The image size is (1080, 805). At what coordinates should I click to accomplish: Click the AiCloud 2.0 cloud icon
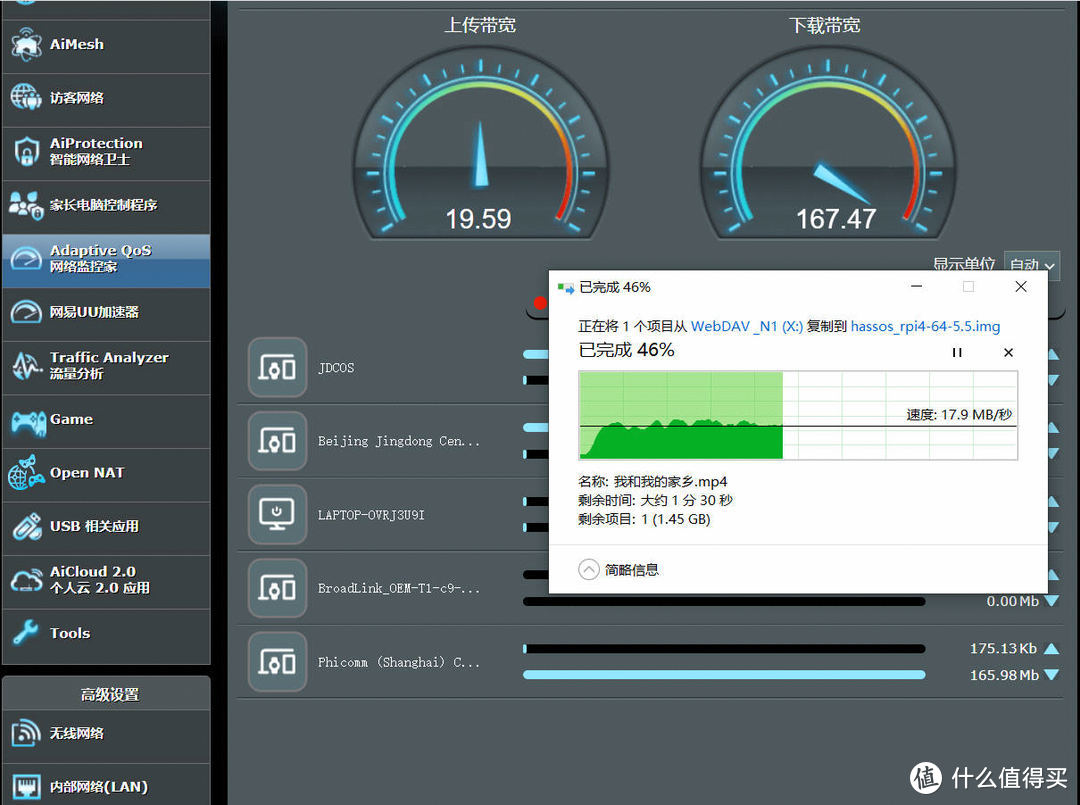pos(26,581)
